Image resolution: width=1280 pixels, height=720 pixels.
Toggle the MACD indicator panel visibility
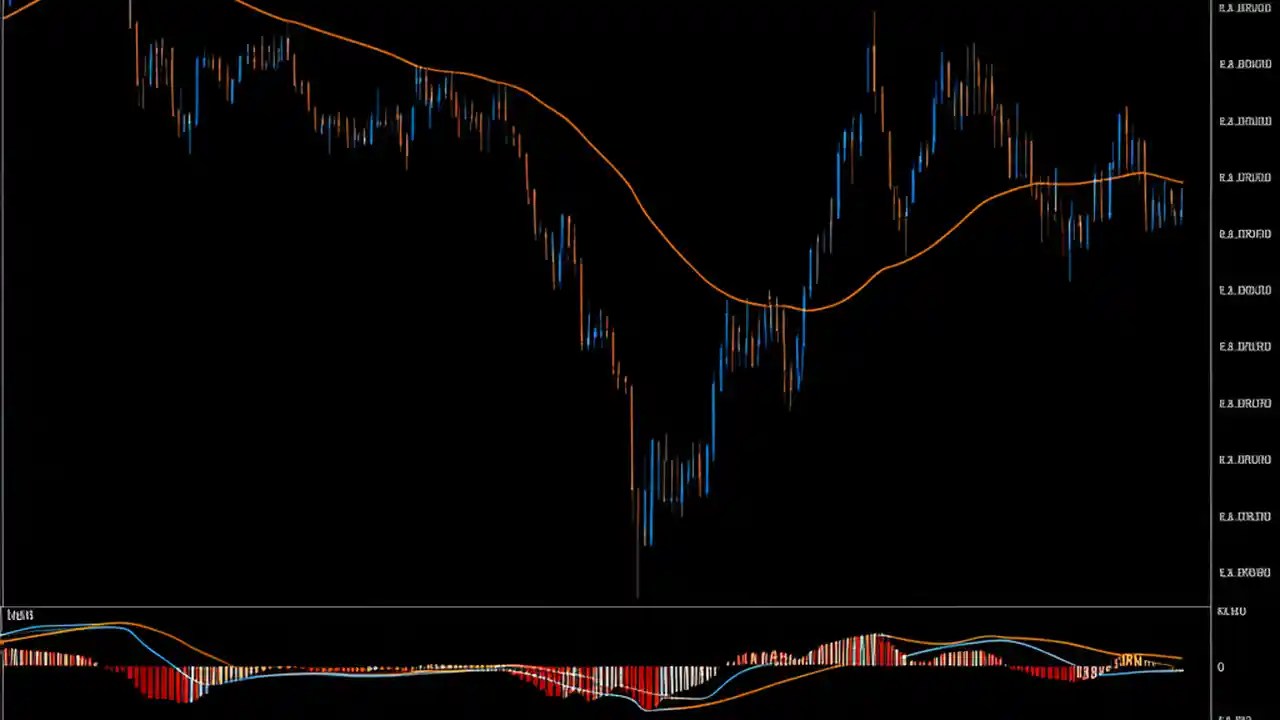18,615
